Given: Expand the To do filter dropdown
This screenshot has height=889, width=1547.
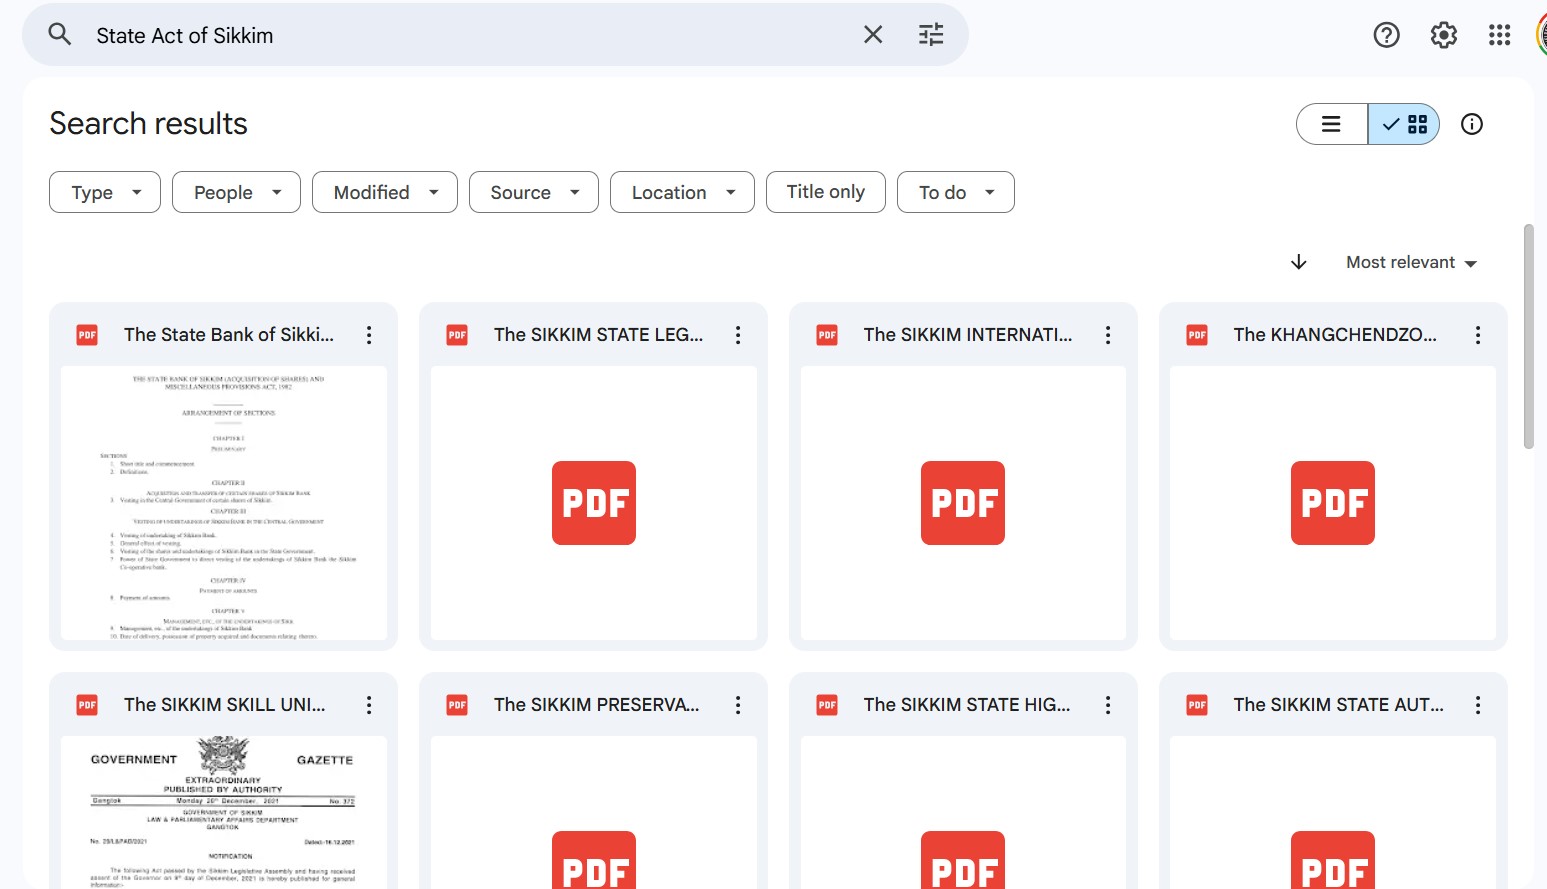Looking at the screenshot, I should click(x=956, y=192).
